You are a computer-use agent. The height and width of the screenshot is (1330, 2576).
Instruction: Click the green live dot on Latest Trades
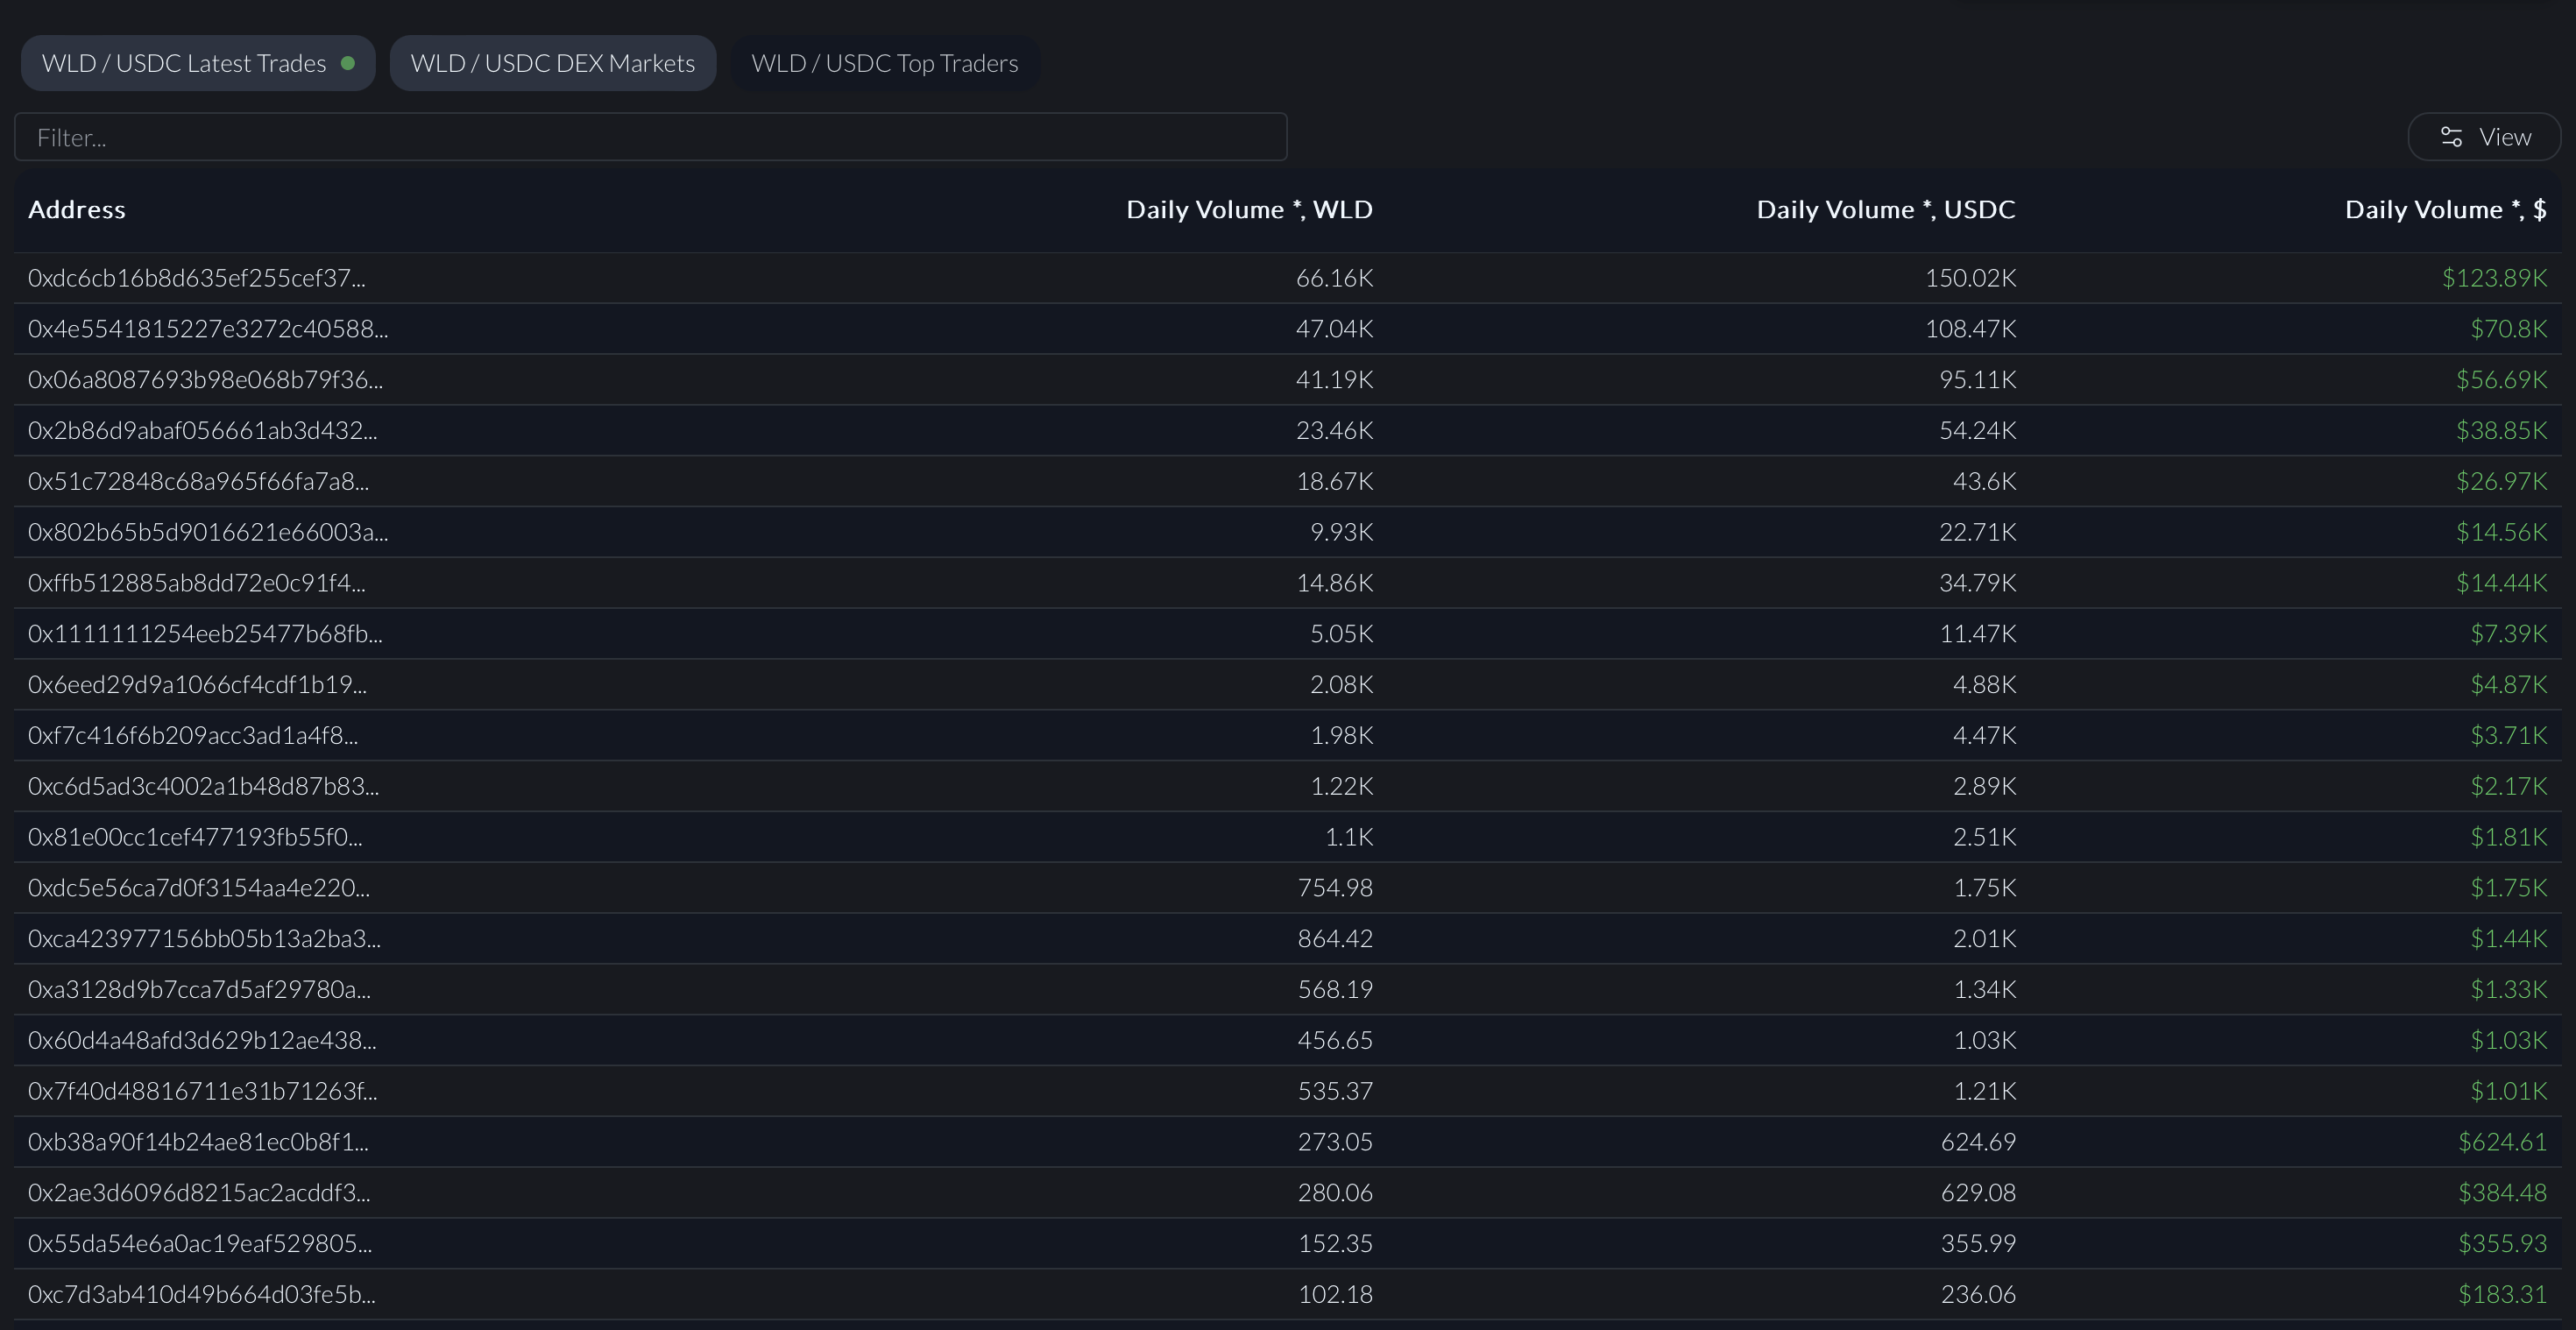[348, 63]
